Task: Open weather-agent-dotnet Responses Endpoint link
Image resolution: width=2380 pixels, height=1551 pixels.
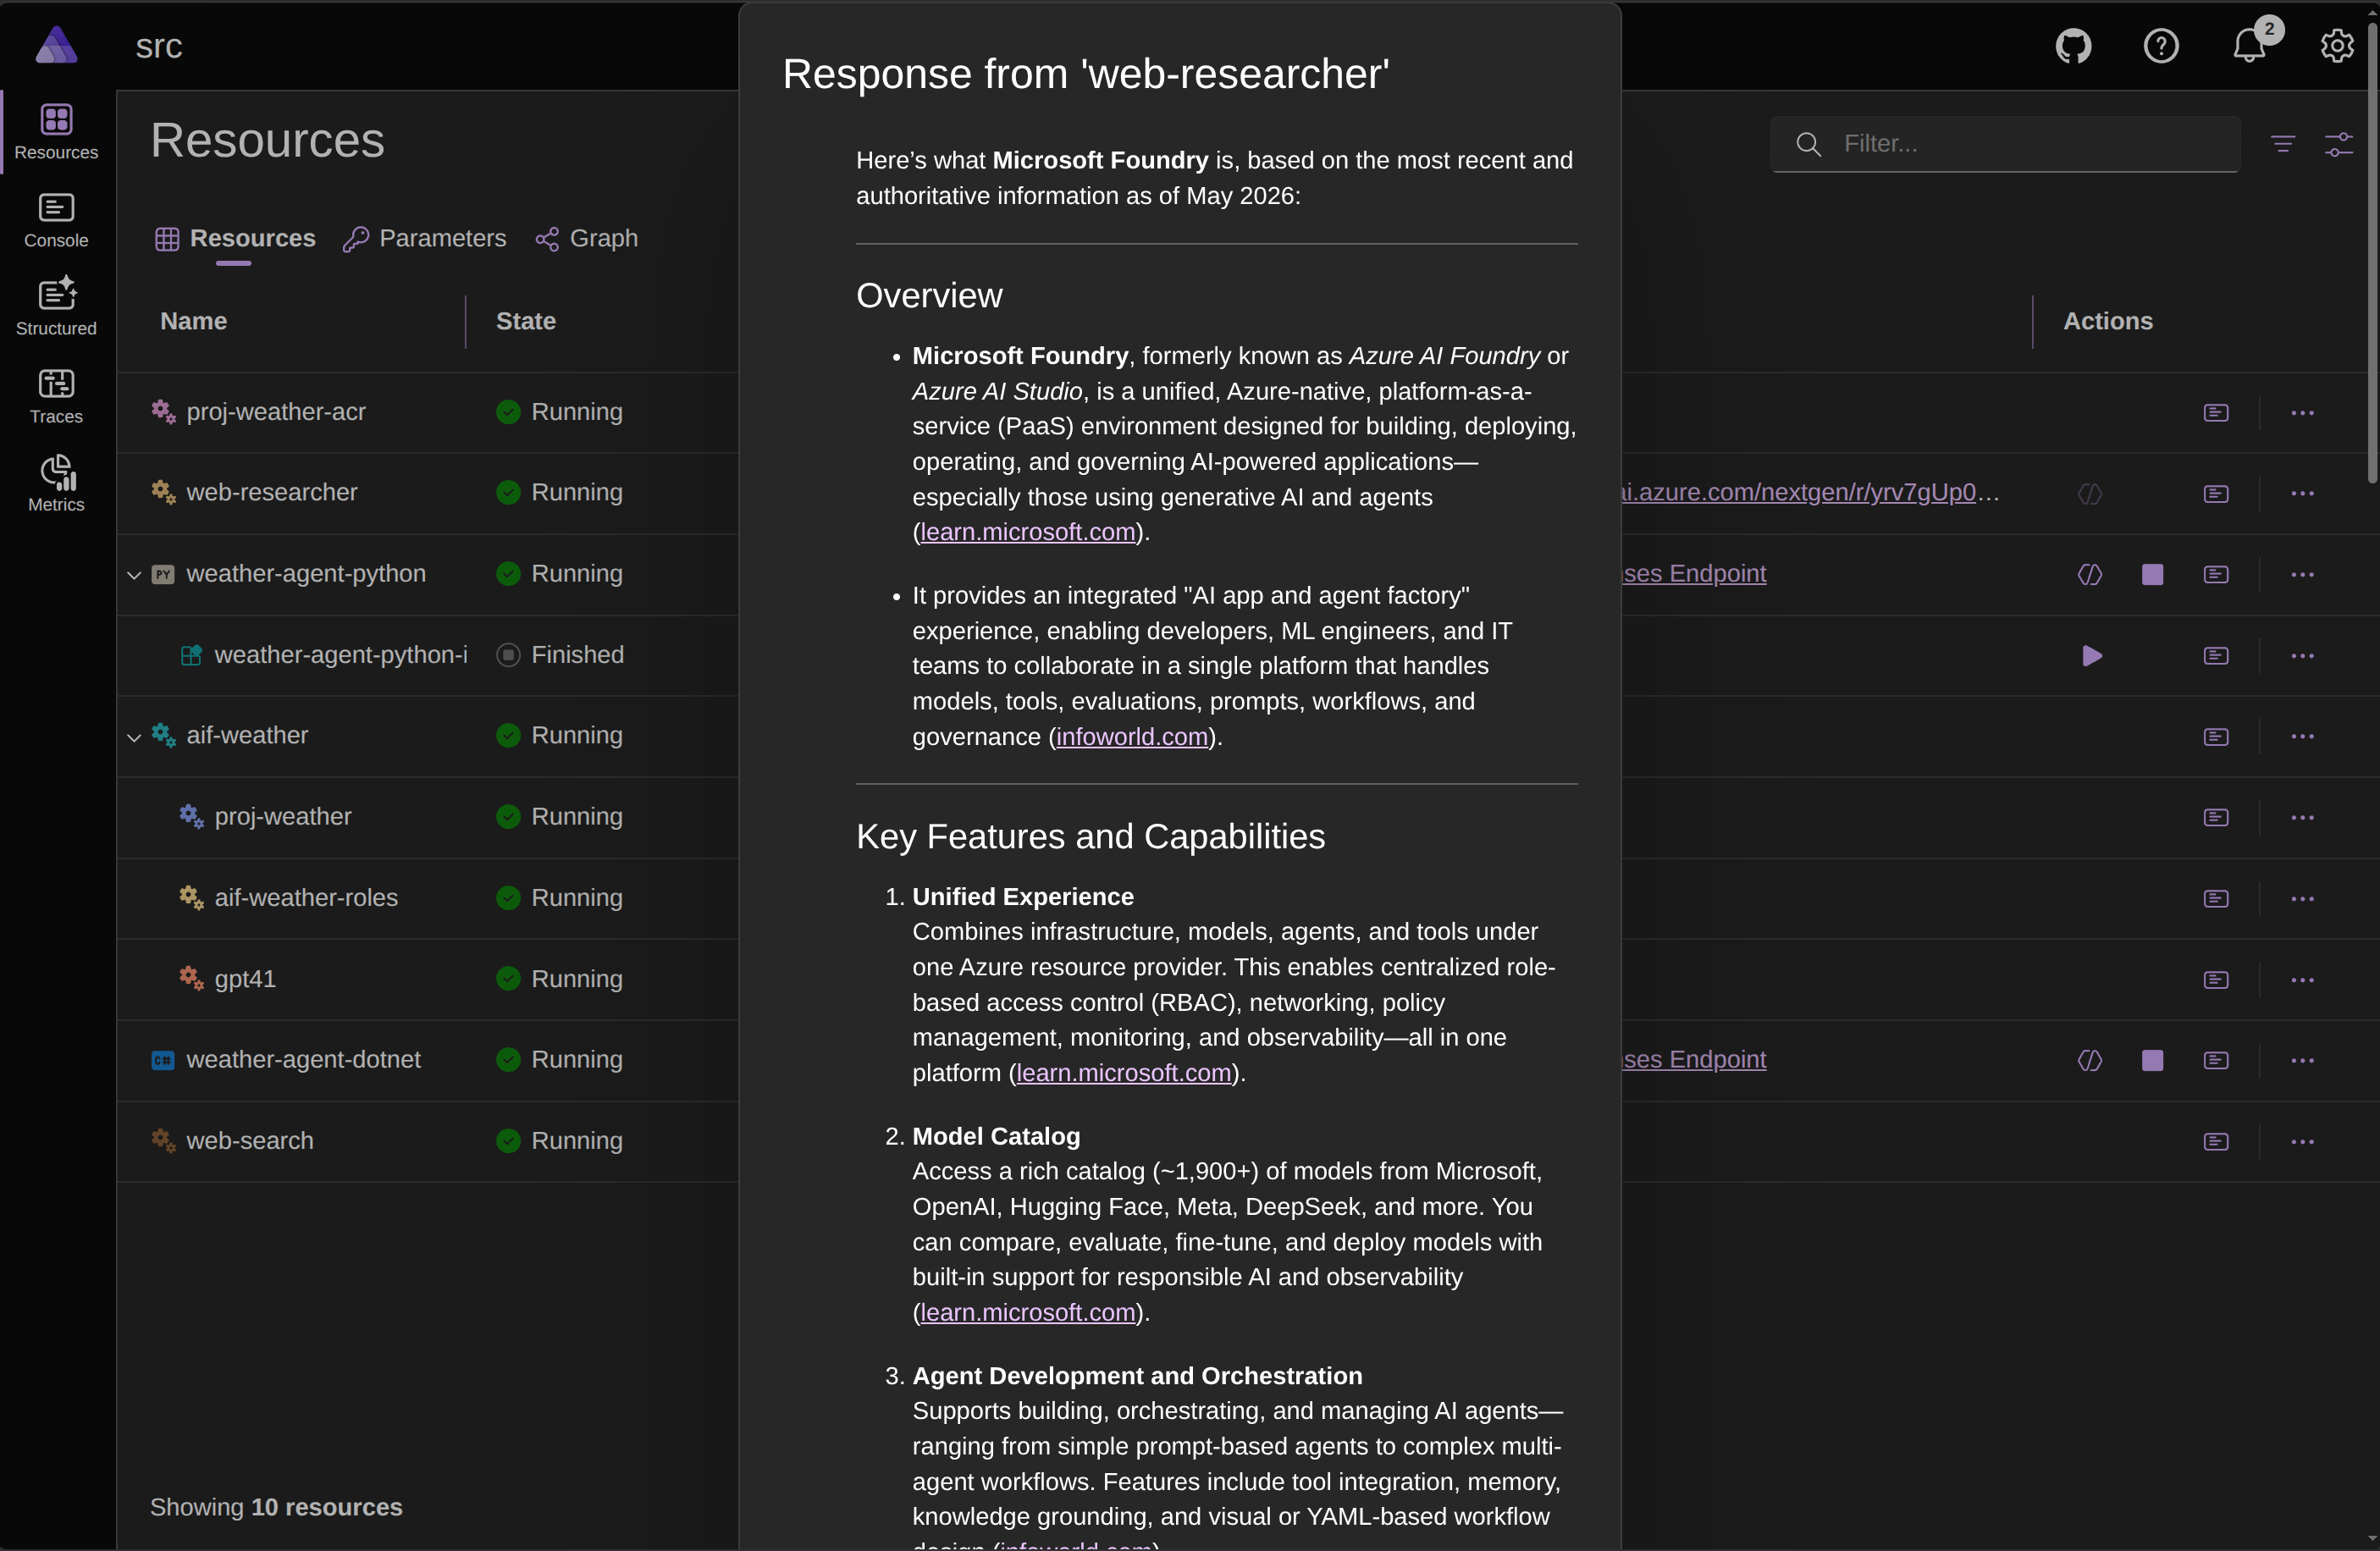Action: [x=1694, y=1060]
